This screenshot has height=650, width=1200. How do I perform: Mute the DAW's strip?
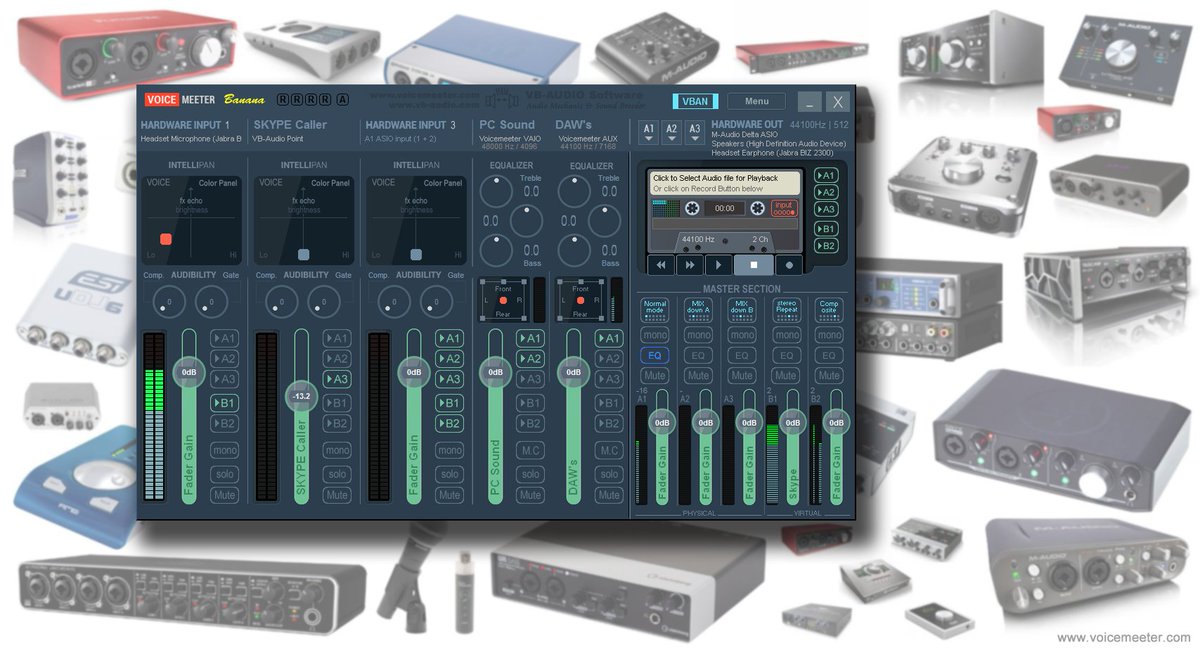point(608,495)
